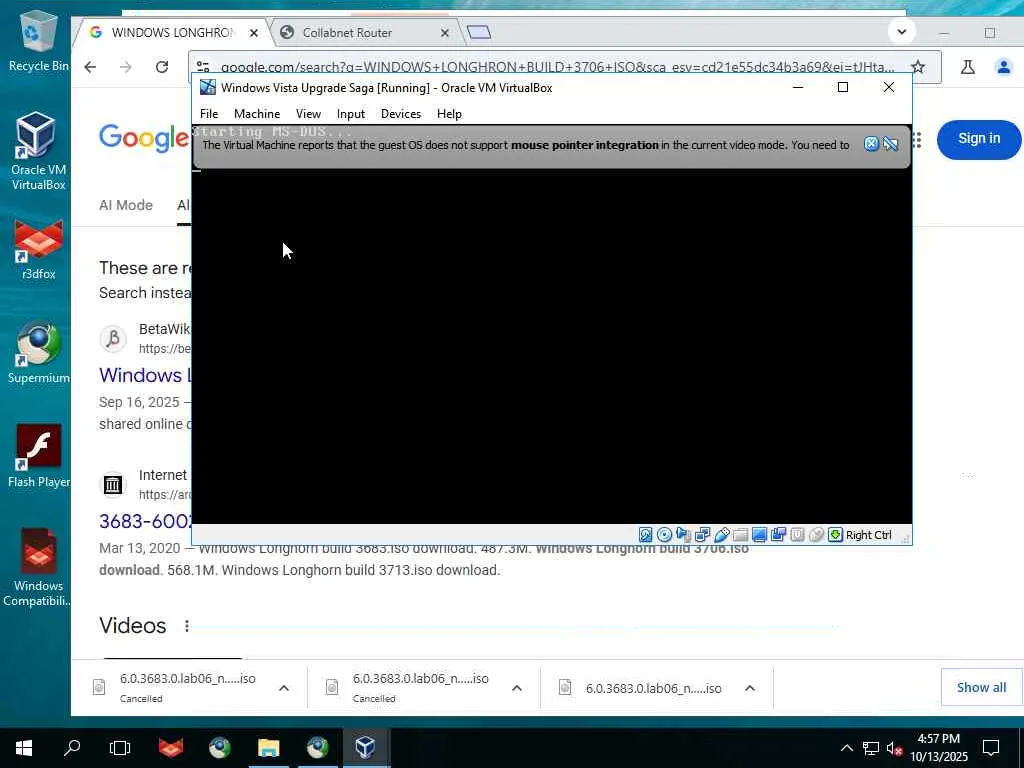This screenshot has width=1024, height=768.
Task: Go forward in the browser
Action: (x=125, y=67)
